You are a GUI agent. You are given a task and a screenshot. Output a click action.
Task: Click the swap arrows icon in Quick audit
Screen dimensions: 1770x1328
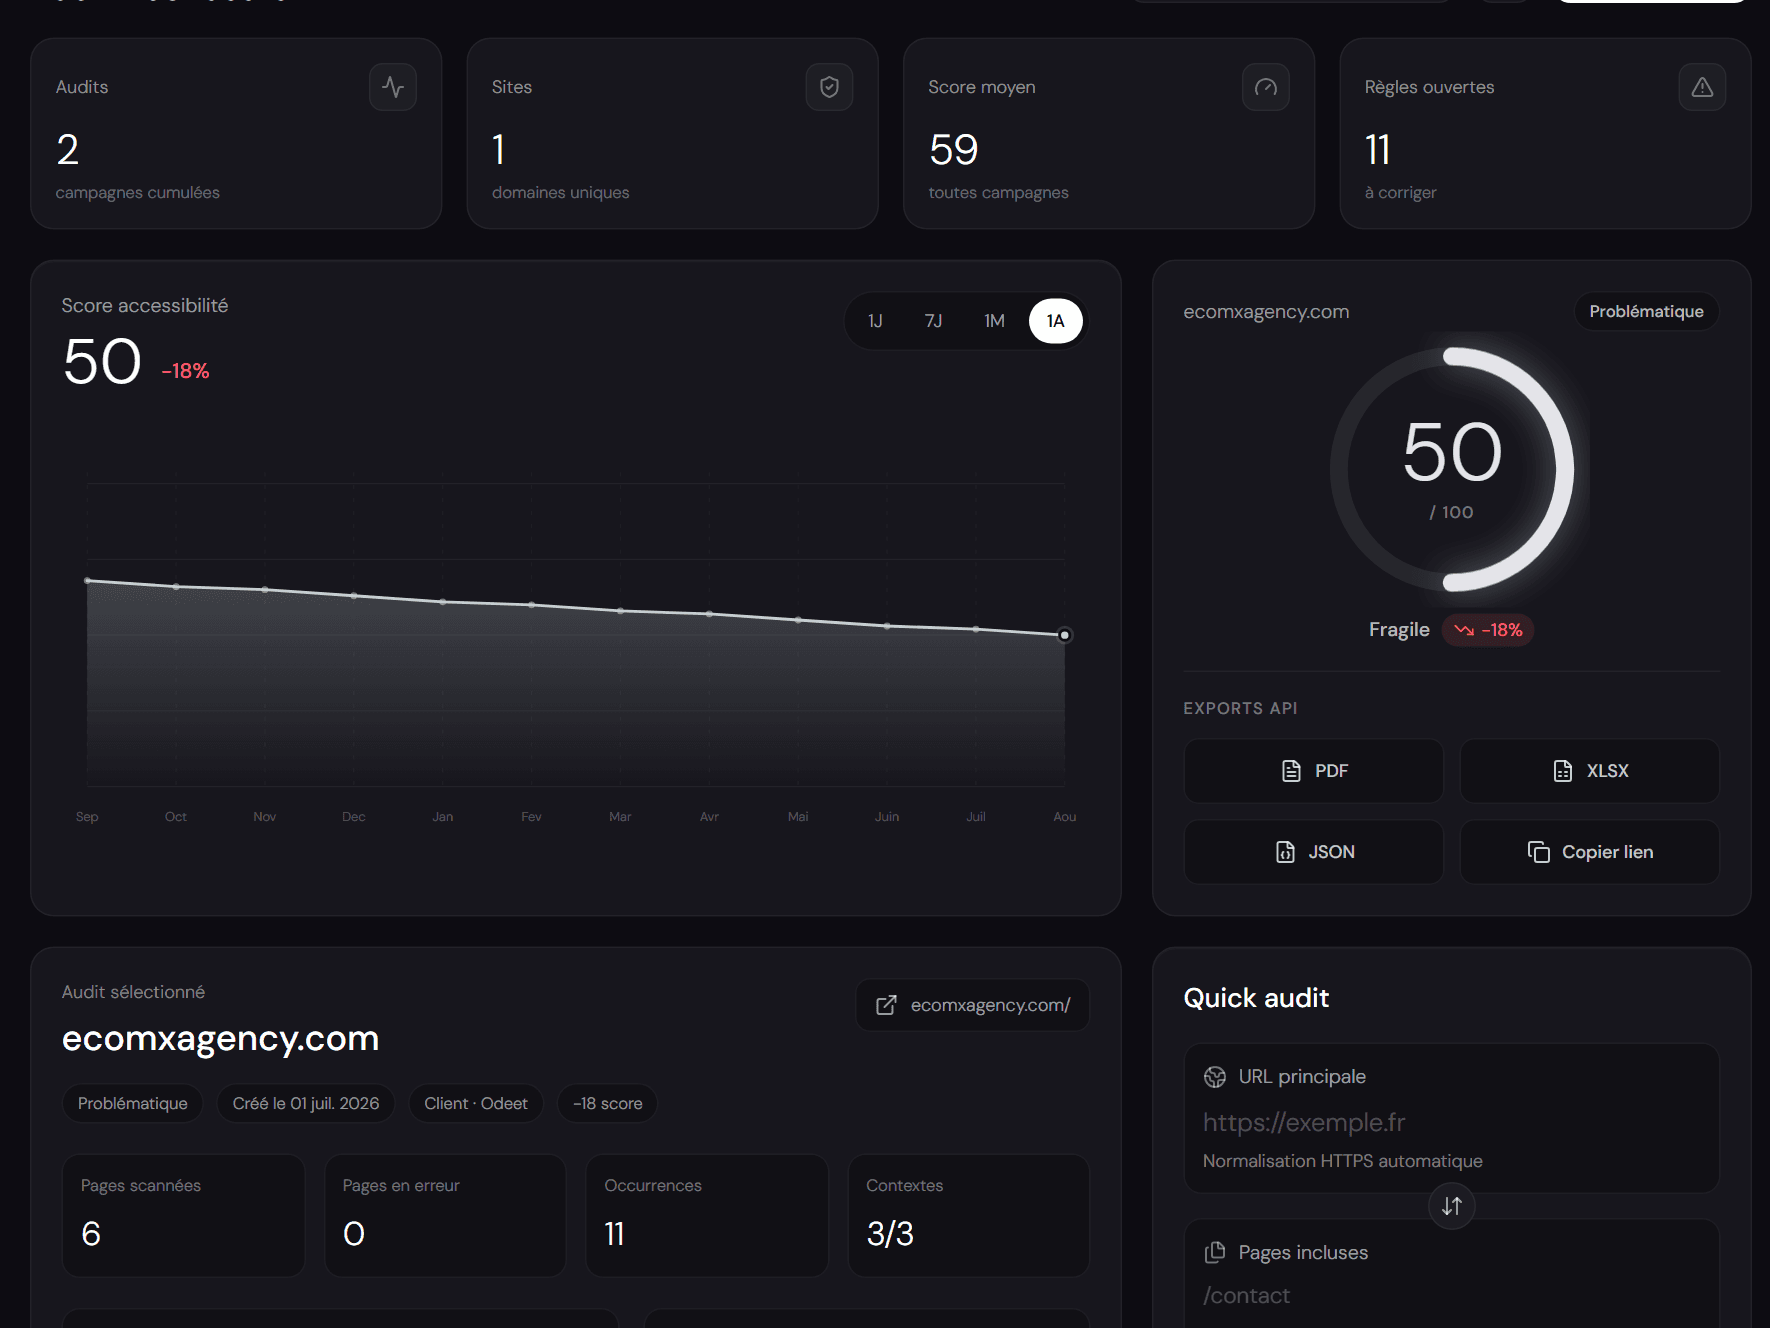[1452, 1206]
